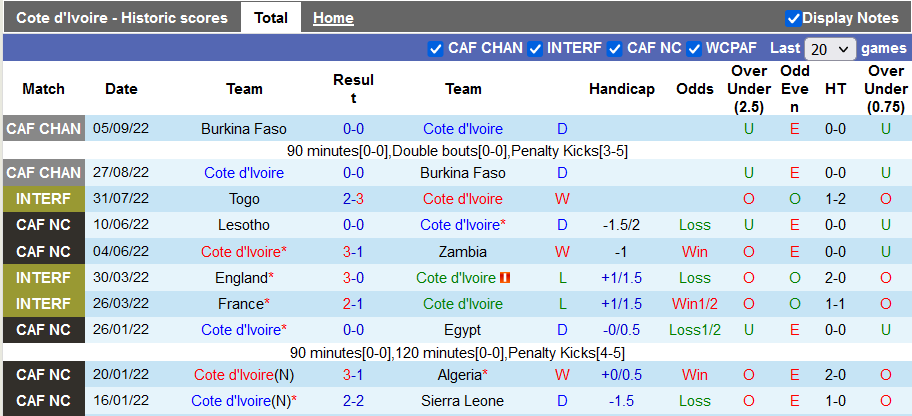
Task: Open the Last games count dropdown
Action: coord(830,49)
